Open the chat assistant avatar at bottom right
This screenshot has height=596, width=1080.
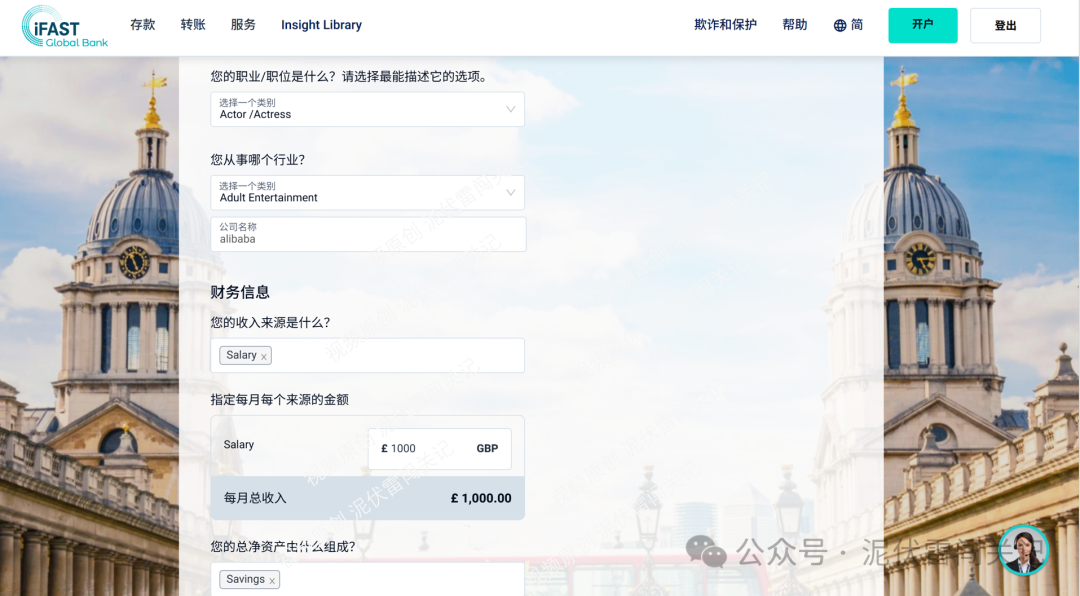pyautogui.click(x=1023, y=550)
